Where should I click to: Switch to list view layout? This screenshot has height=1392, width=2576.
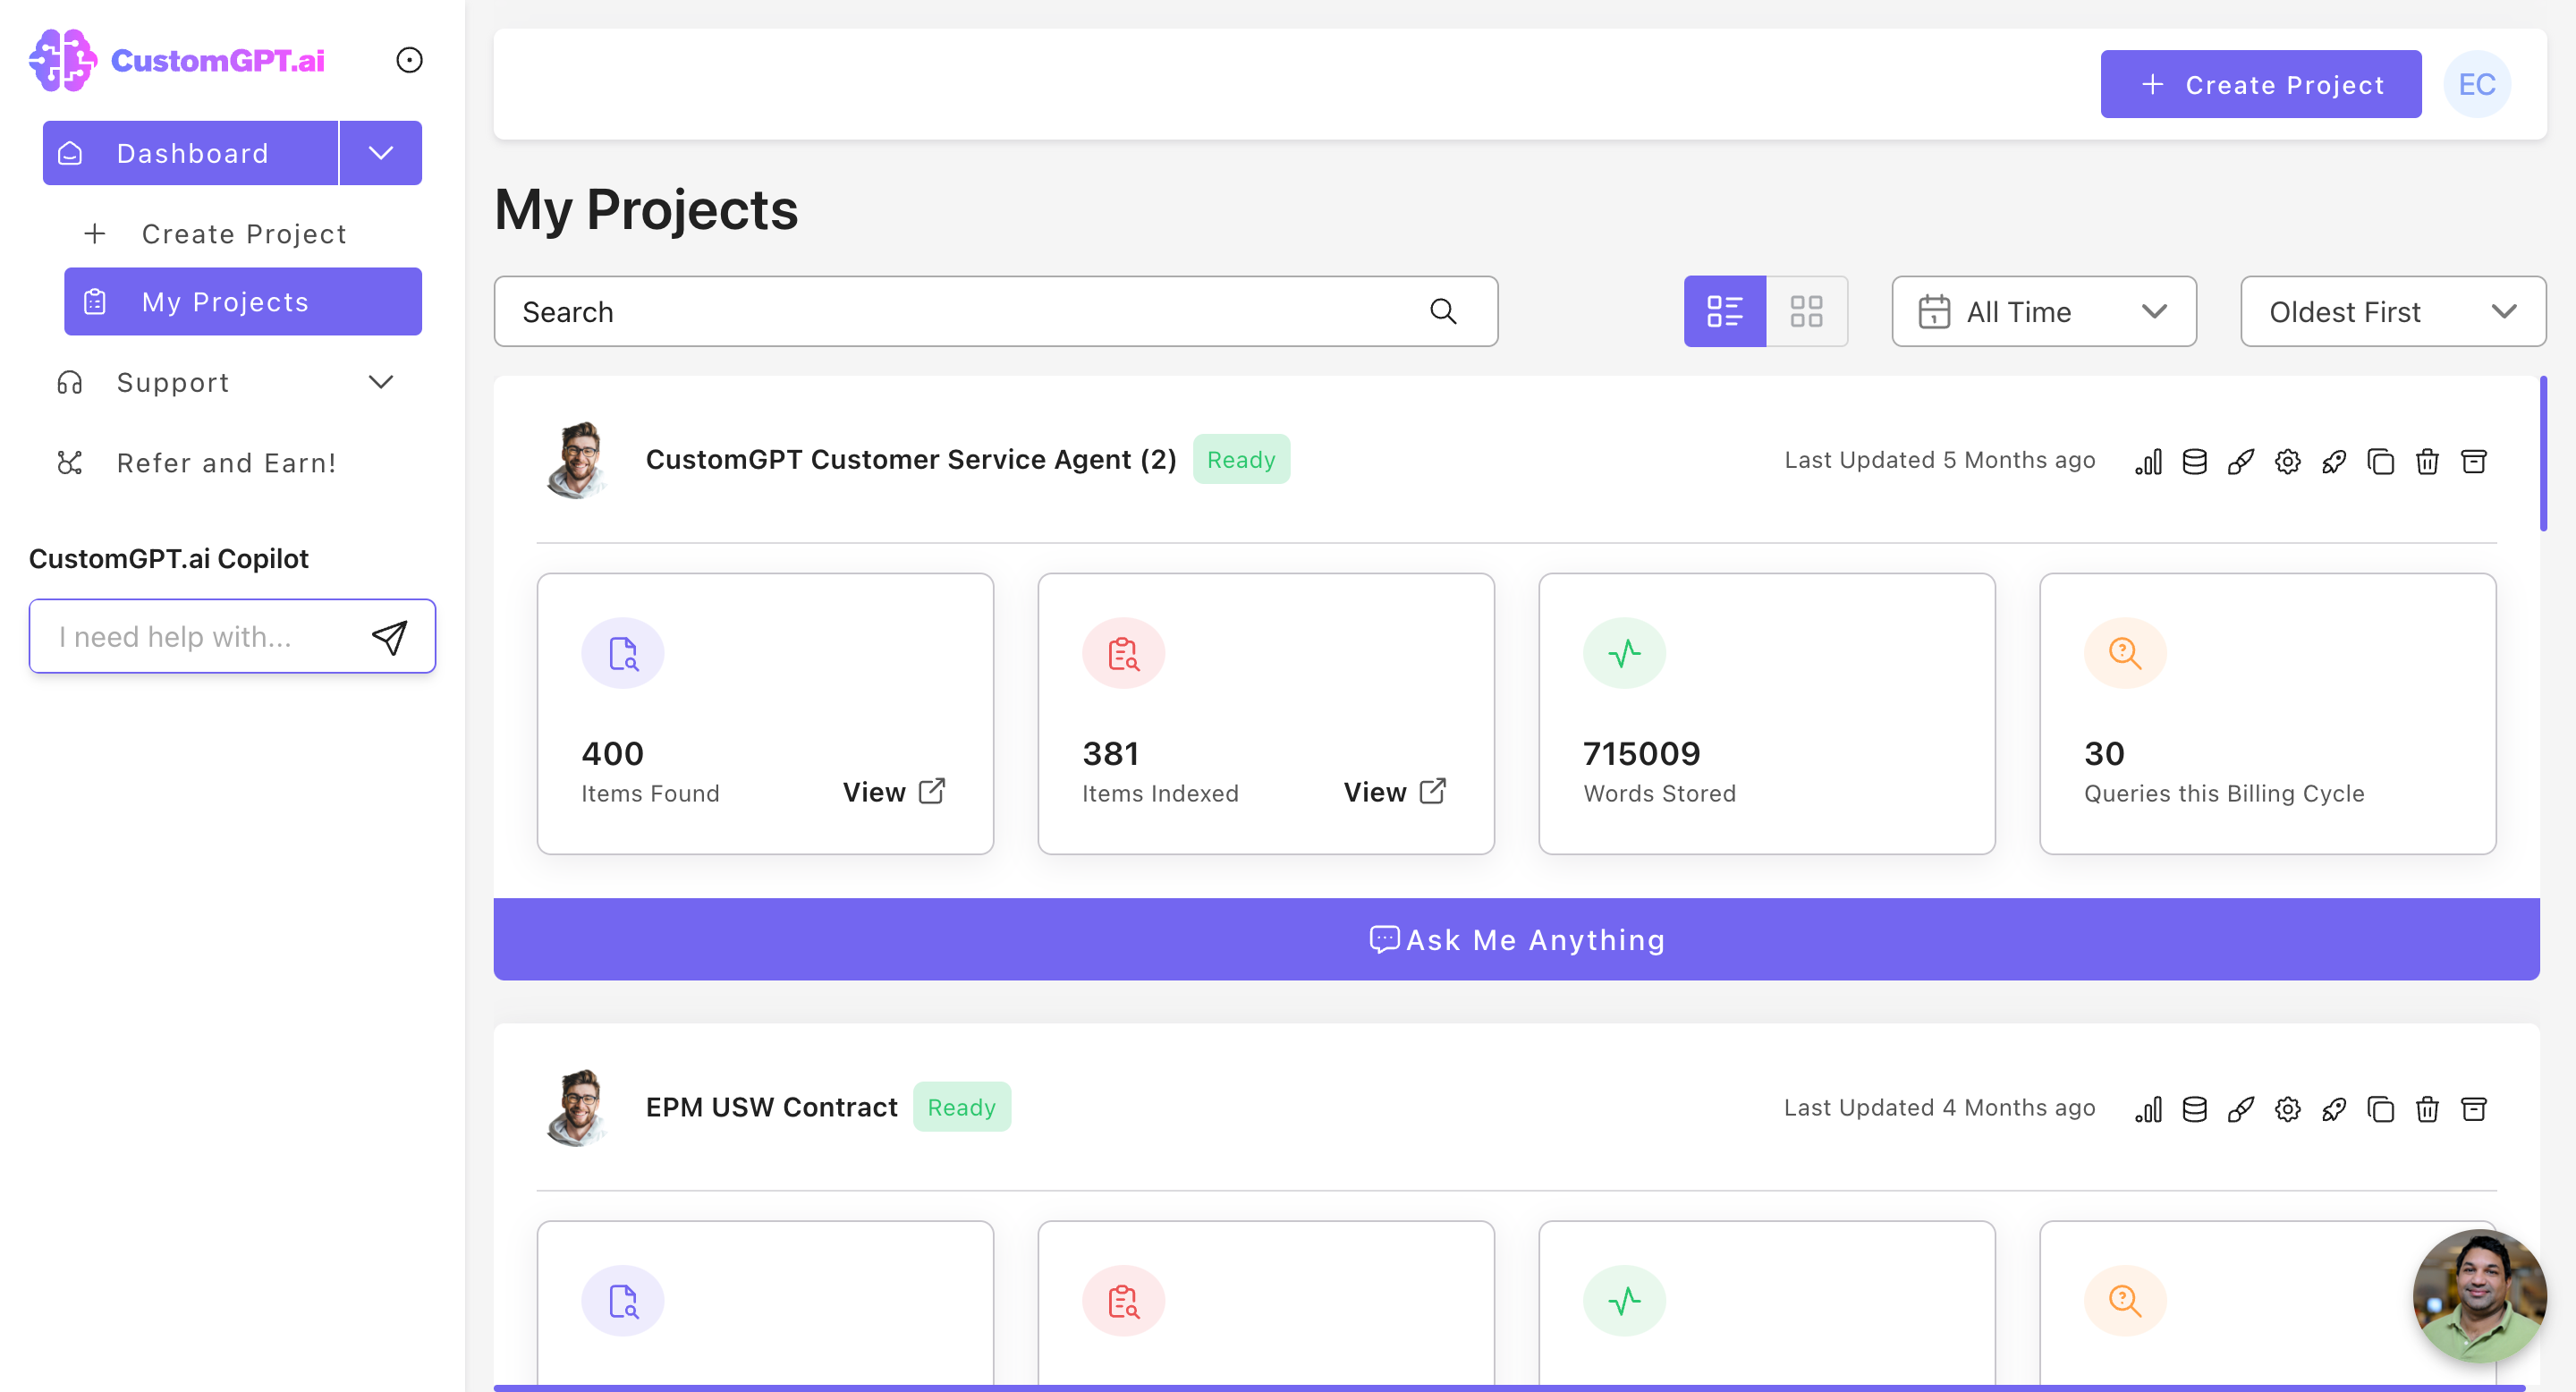[x=1724, y=312]
